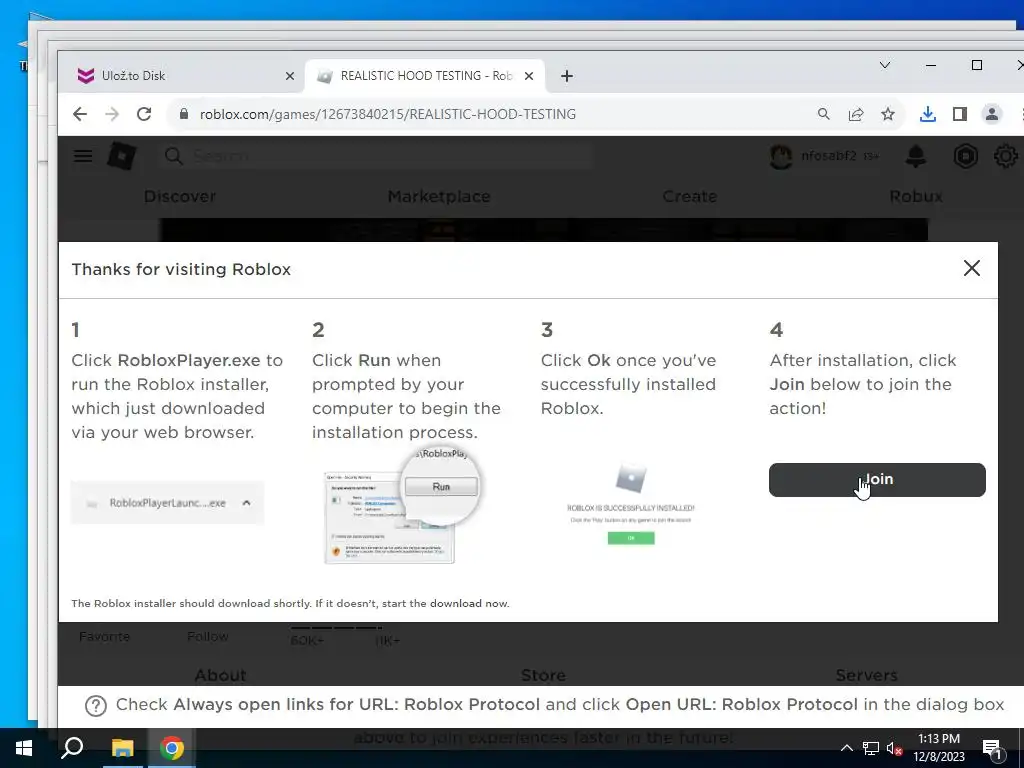Image resolution: width=1024 pixels, height=768 pixels.
Task: Open Chrome downloads tray
Action: click(927, 114)
